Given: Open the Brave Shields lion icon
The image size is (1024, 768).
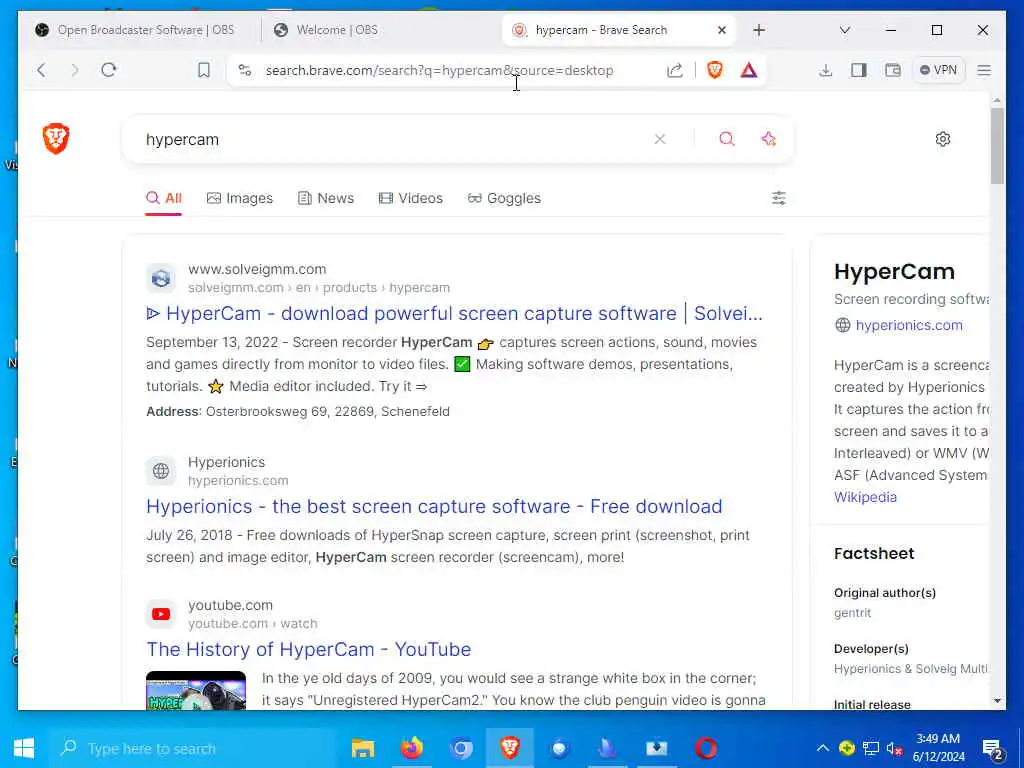Looking at the screenshot, I should click(x=714, y=70).
